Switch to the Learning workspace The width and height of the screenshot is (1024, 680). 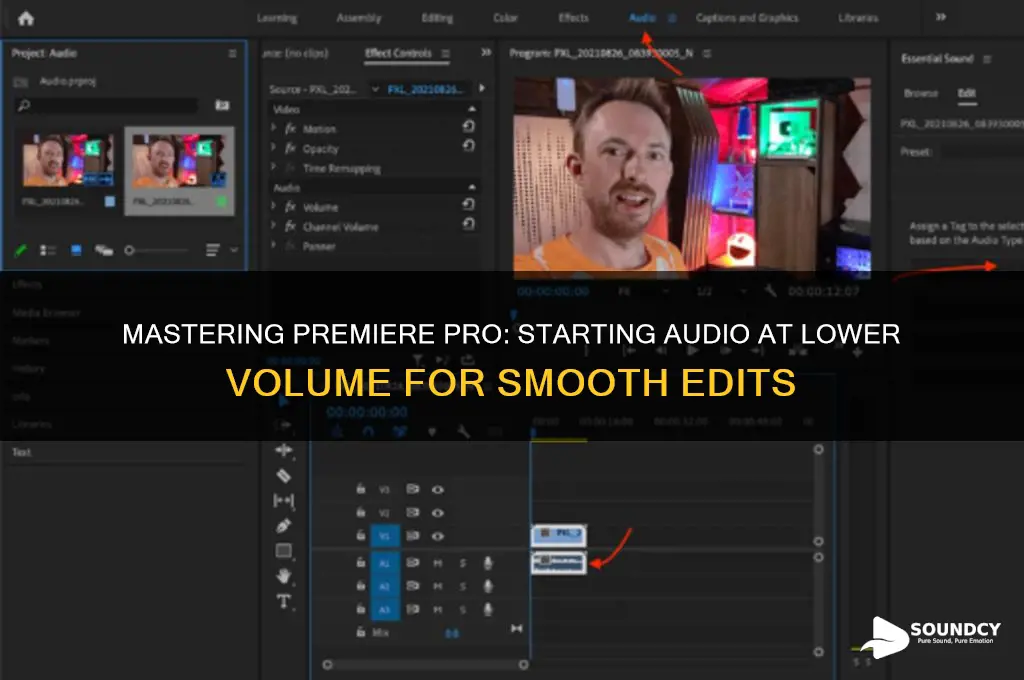point(277,18)
